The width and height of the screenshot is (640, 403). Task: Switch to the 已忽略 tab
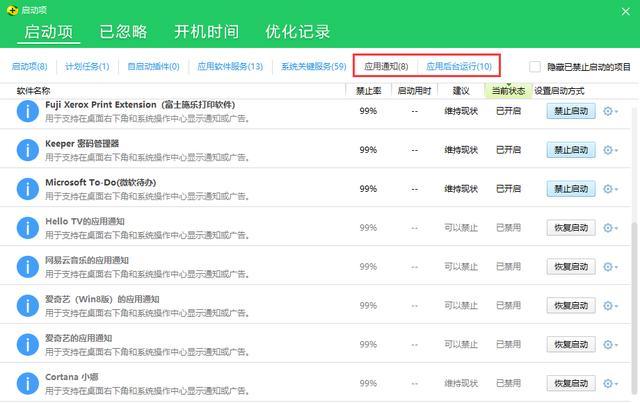click(x=123, y=32)
